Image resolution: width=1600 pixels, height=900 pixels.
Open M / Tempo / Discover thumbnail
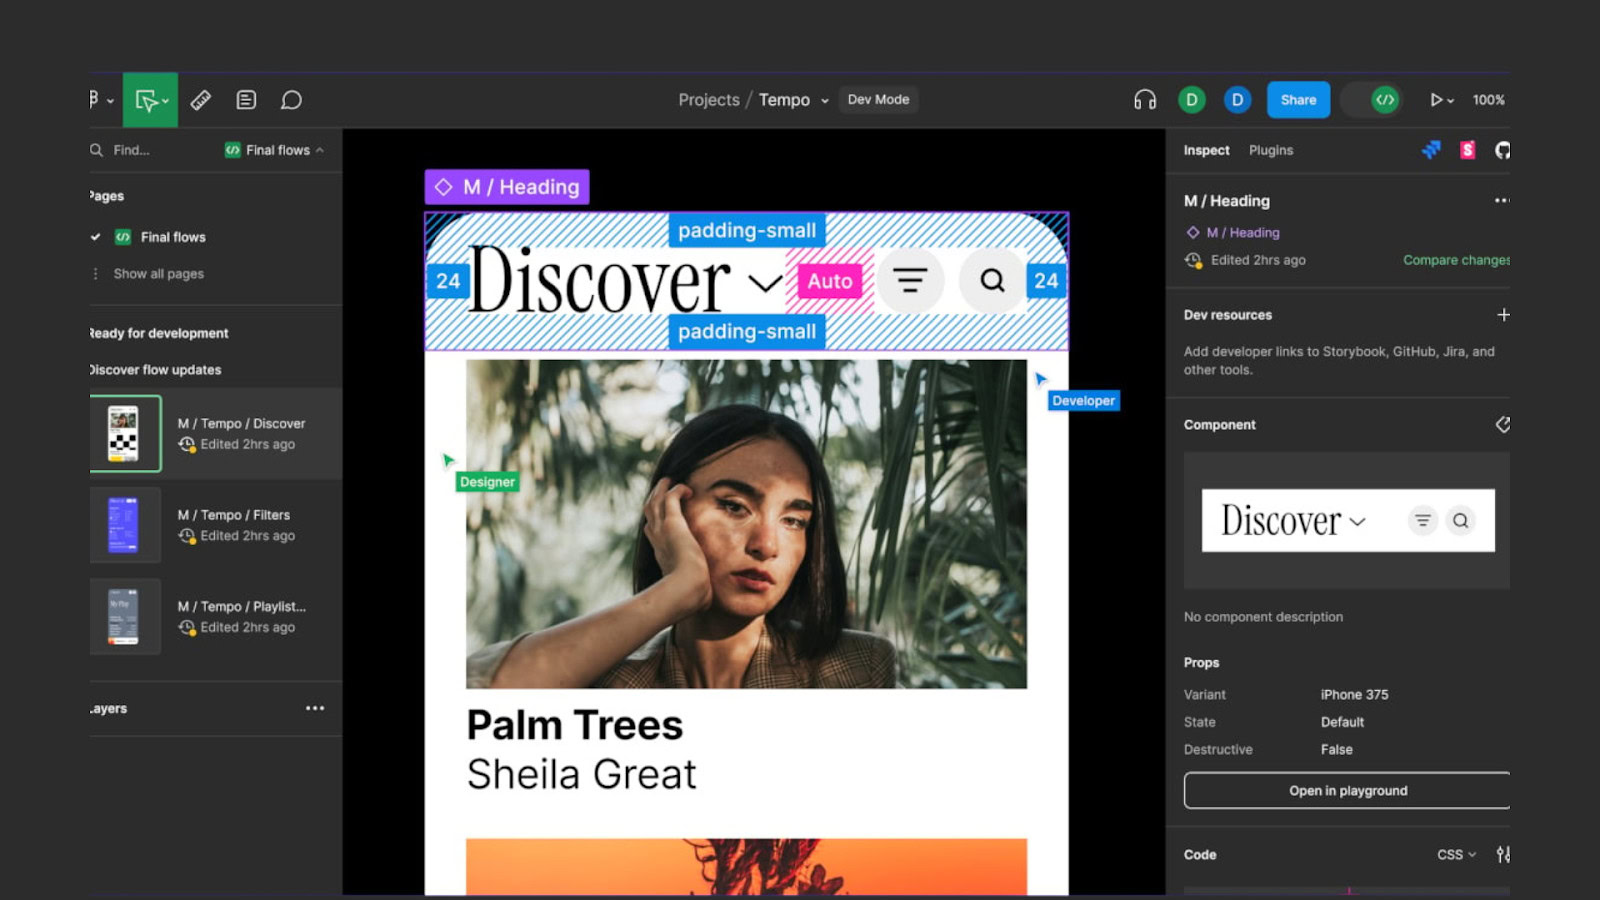coord(124,434)
